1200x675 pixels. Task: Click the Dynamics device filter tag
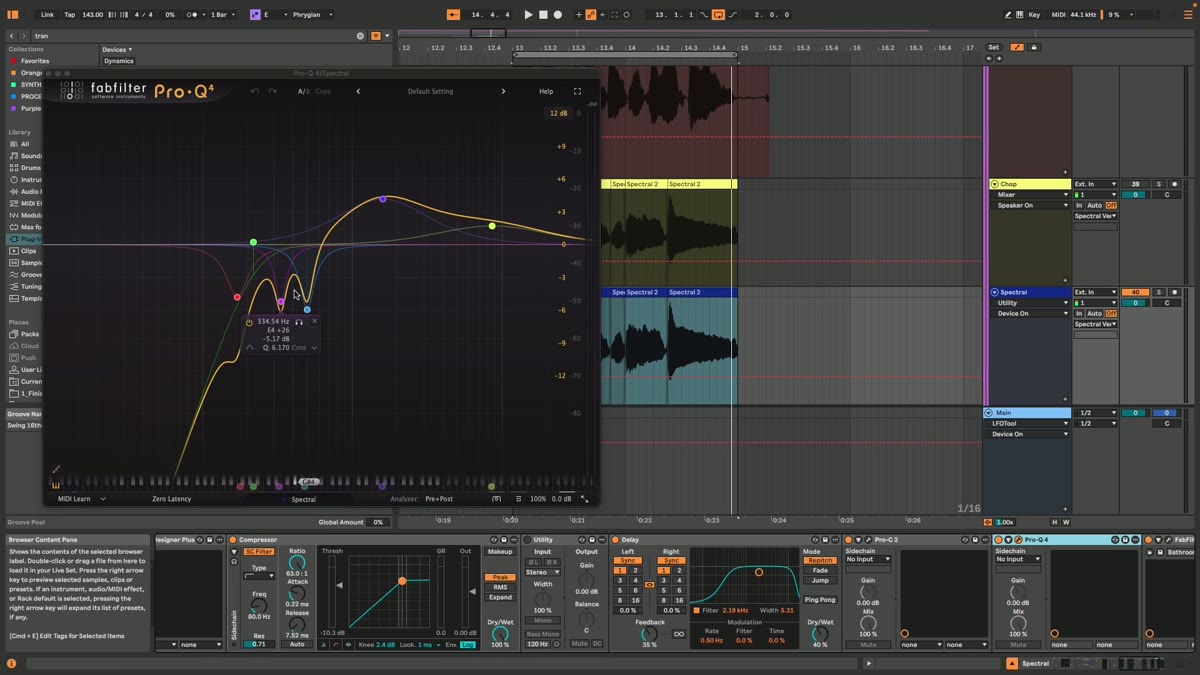(119, 61)
